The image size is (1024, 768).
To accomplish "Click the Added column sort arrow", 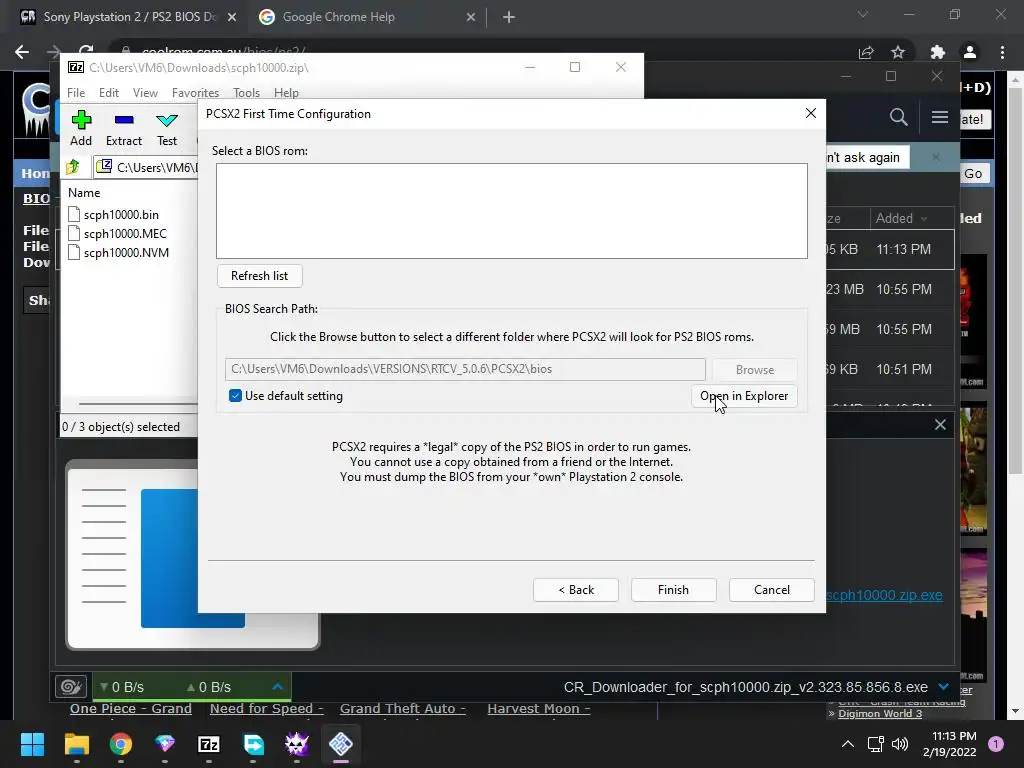I will click(x=923, y=219).
